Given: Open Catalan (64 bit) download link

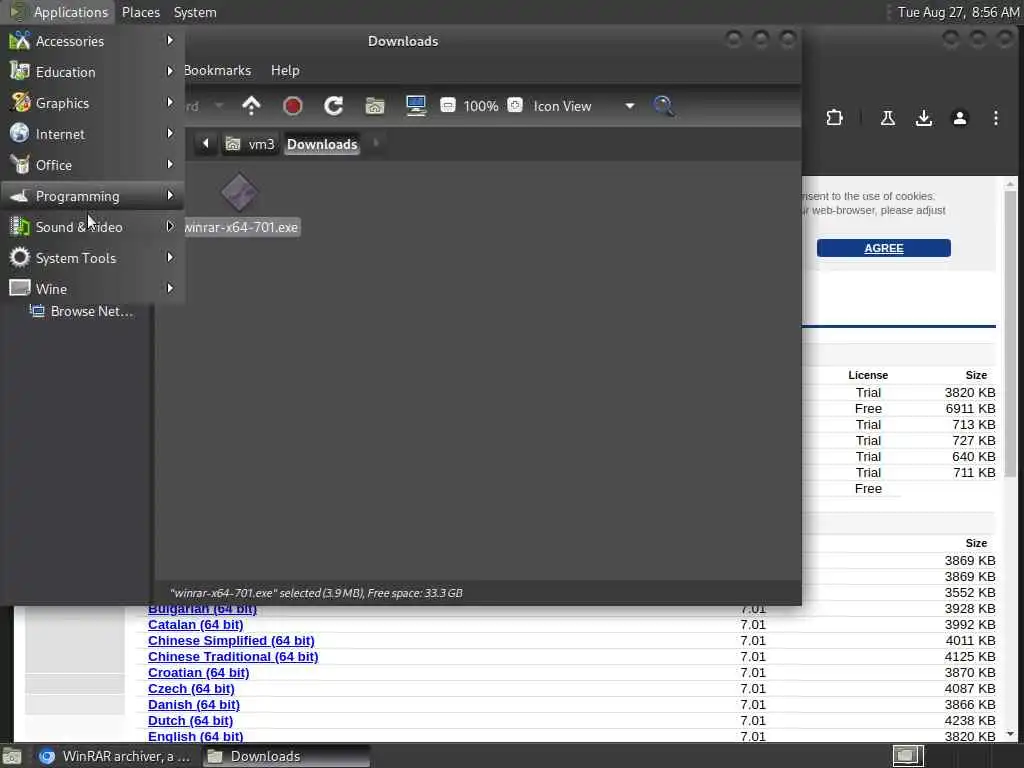Looking at the screenshot, I should coord(195,625).
